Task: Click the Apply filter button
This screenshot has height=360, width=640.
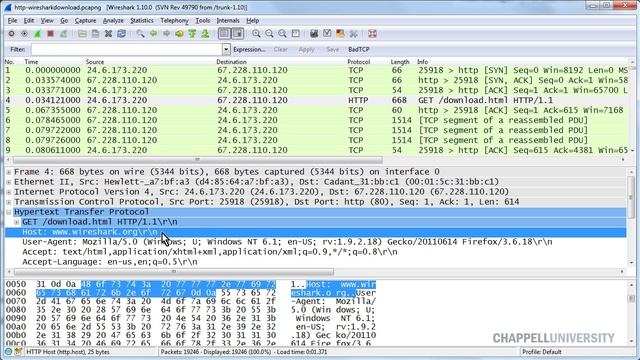Action: tap(306, 49)
